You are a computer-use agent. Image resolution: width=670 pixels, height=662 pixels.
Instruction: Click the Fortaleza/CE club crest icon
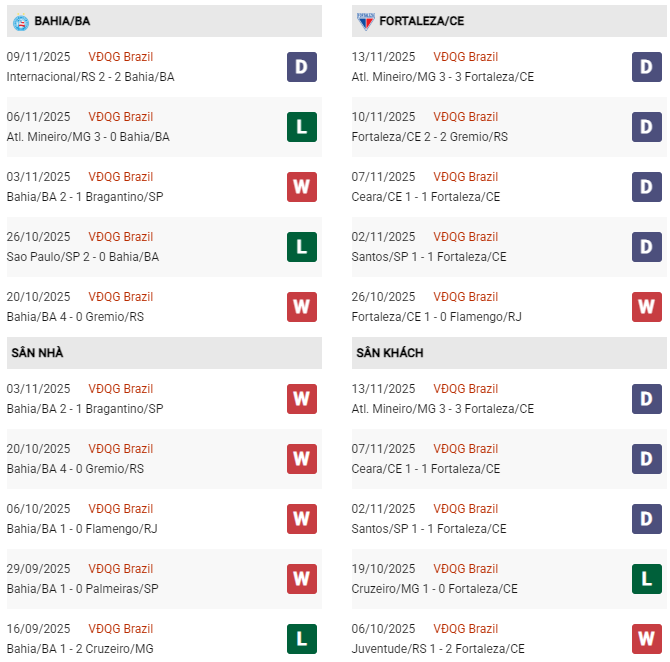tap(365, 21)
